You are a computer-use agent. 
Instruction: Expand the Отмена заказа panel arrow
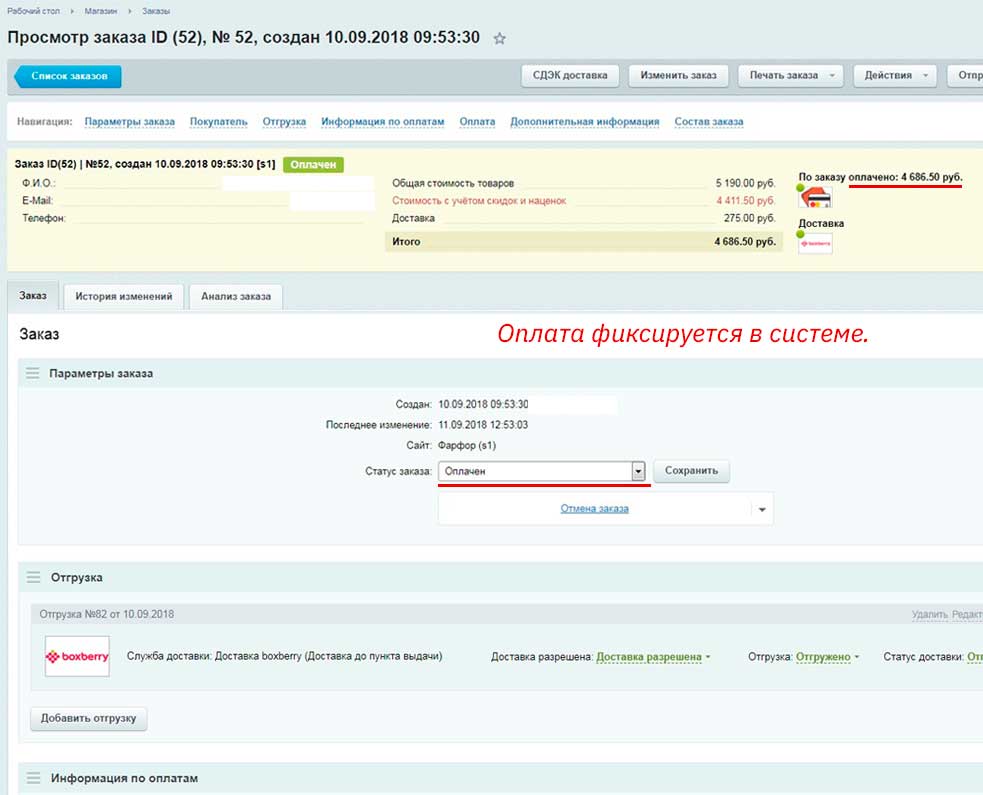762,510
